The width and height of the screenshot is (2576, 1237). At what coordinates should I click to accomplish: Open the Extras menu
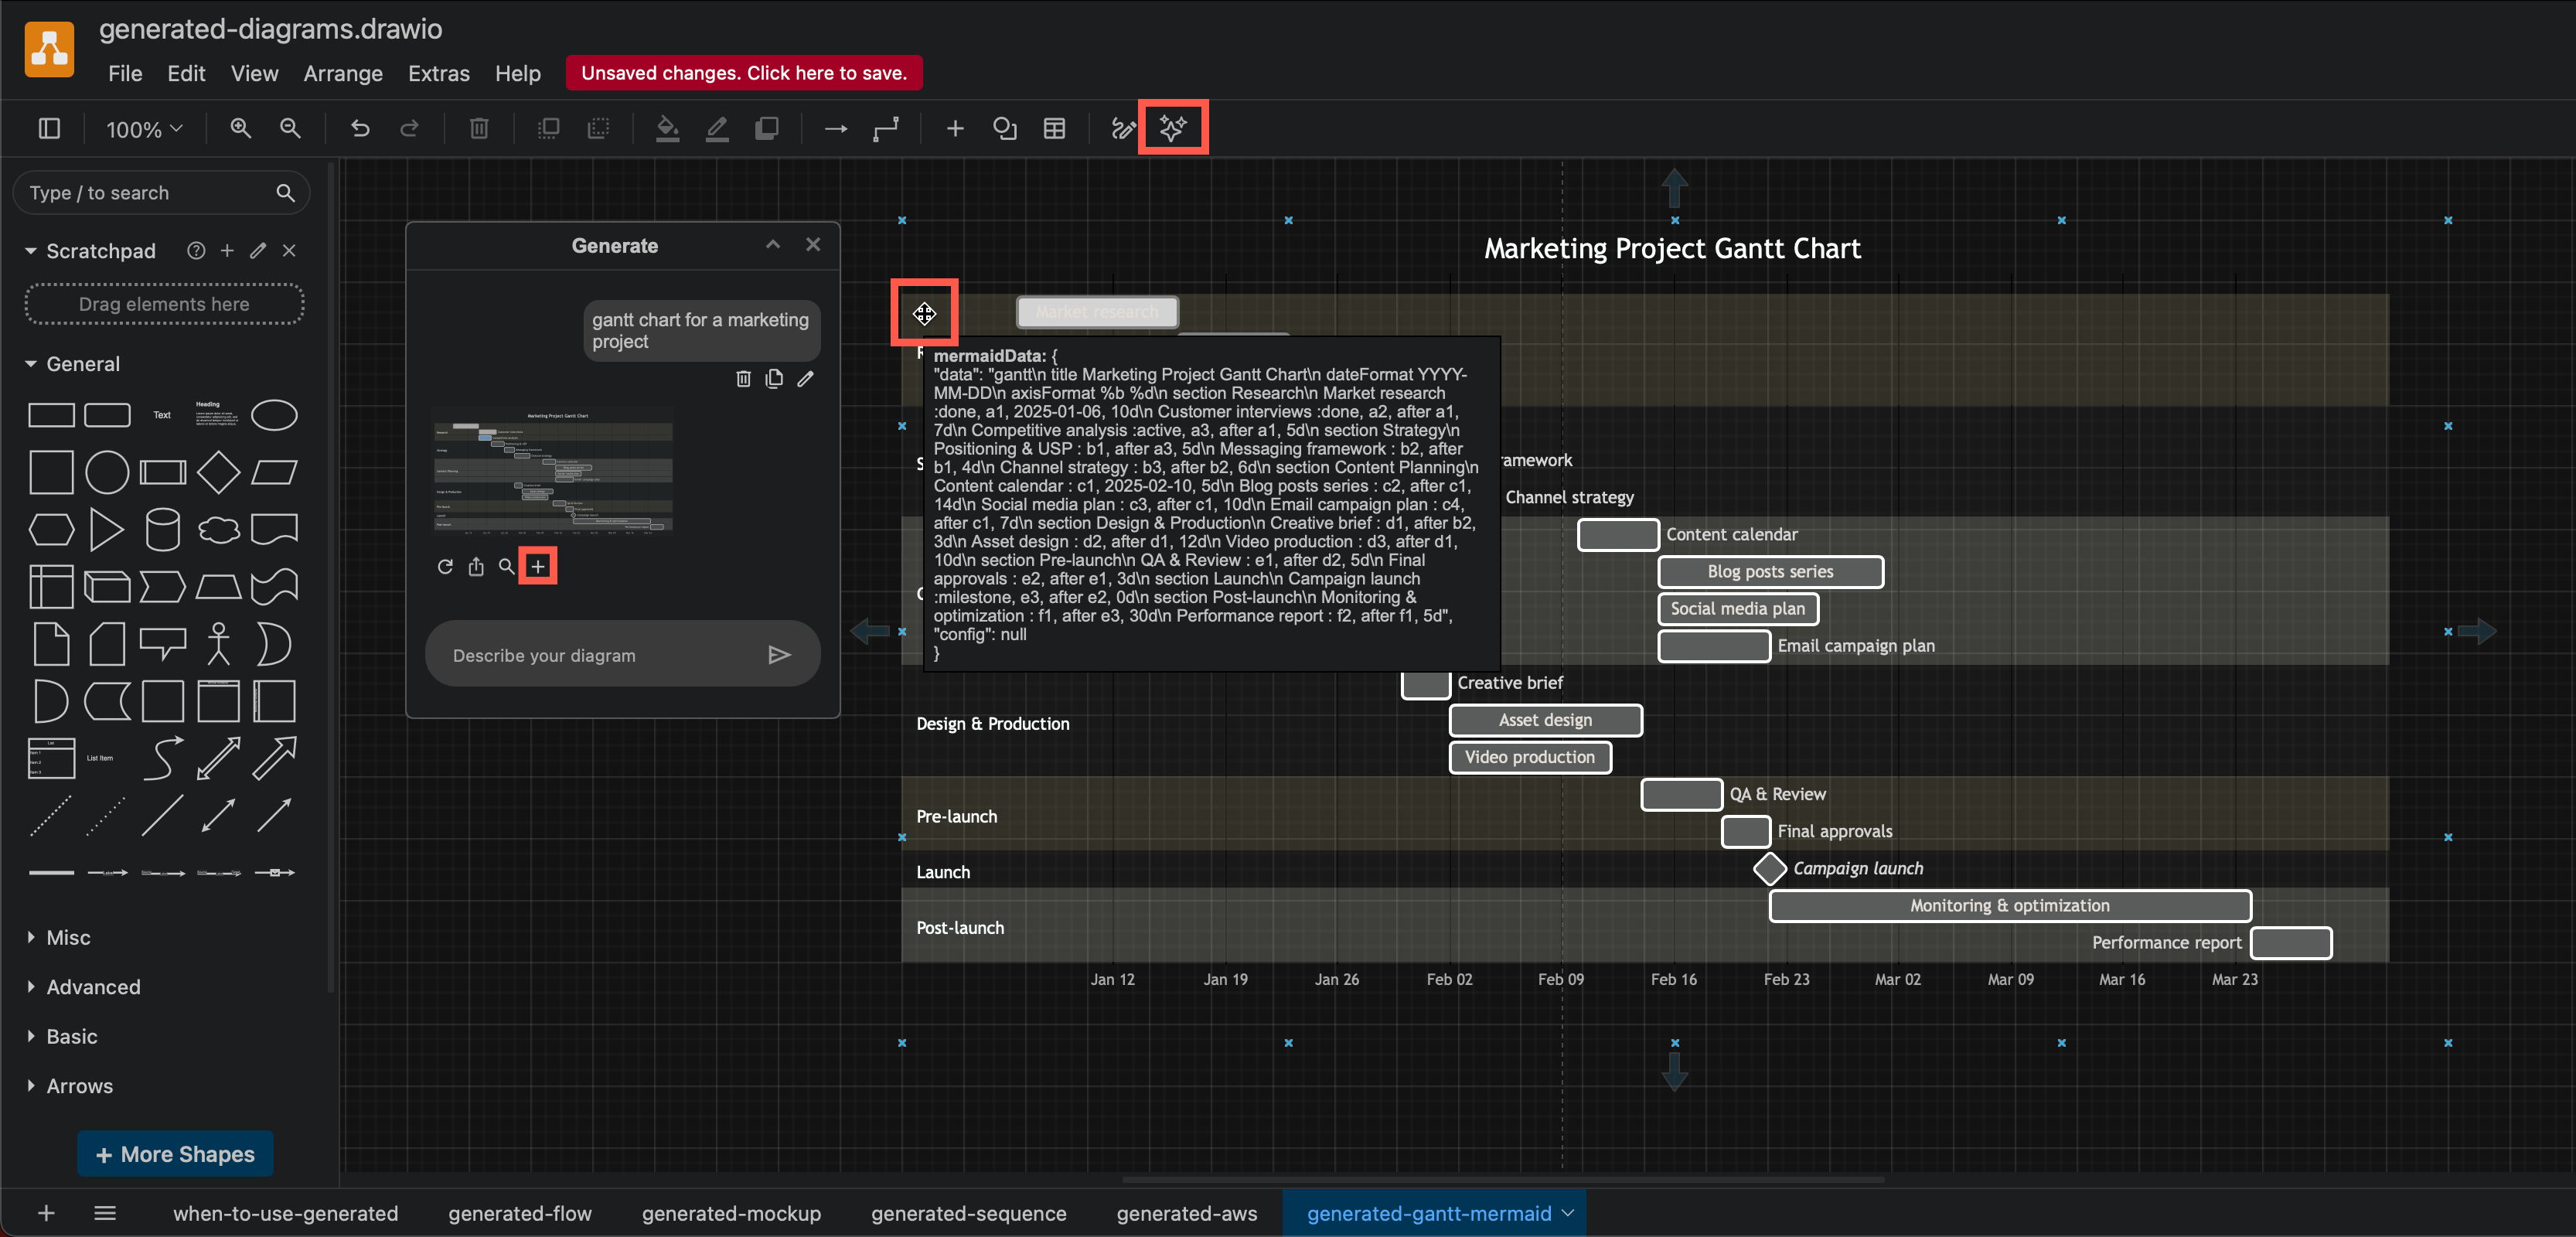(x=438, y=73)
